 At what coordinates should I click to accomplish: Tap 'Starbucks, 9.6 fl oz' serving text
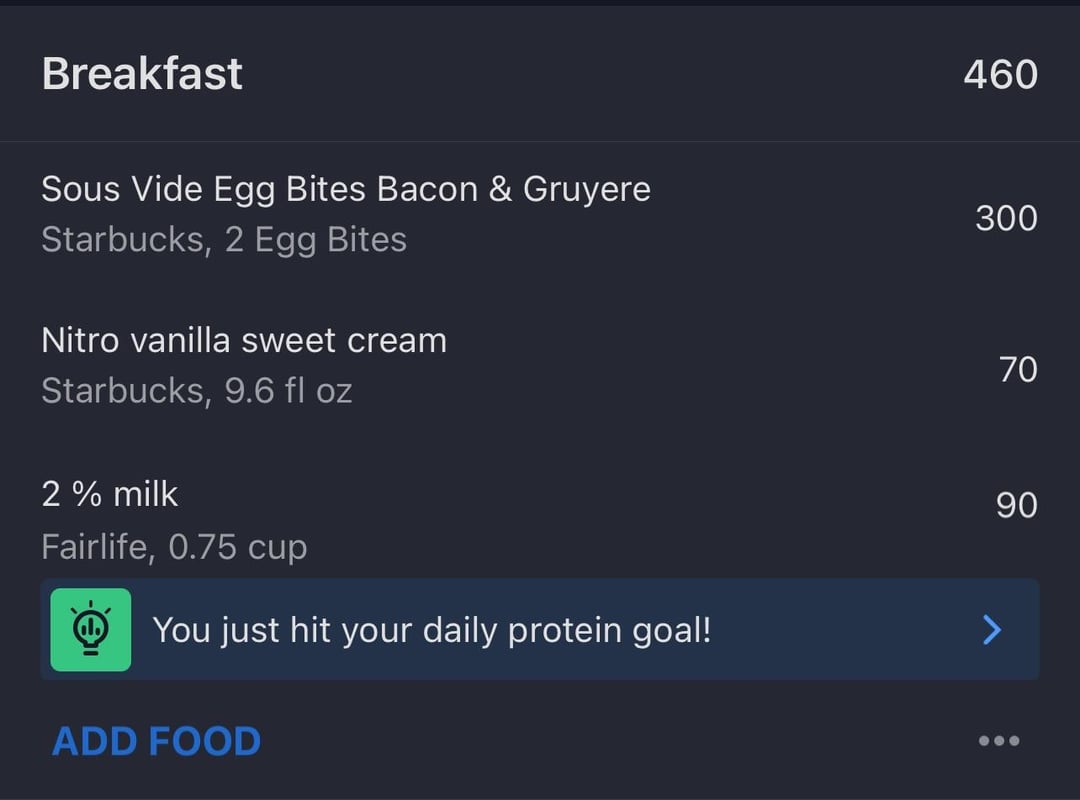(x=197, y=391)
